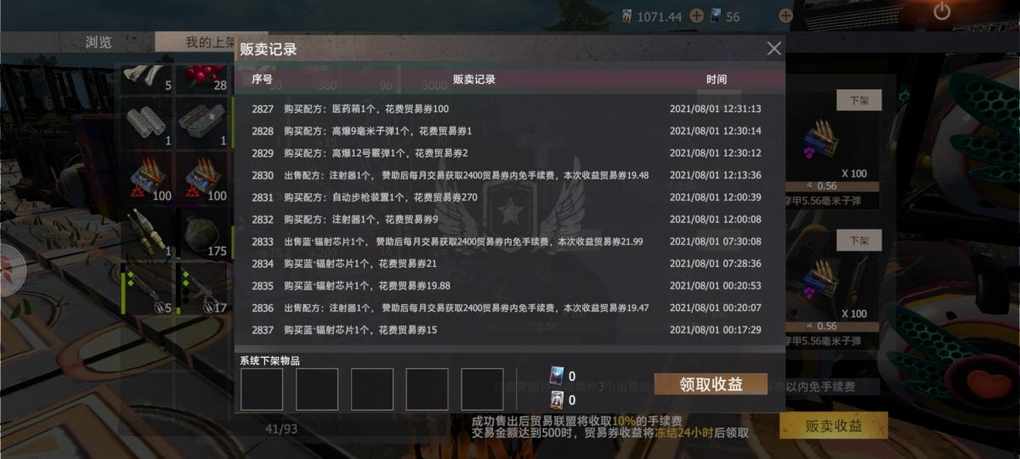Select record 2827 医药箱 purchase row
The width and height of the screenshot is (1020, 459).
[506, 109]
